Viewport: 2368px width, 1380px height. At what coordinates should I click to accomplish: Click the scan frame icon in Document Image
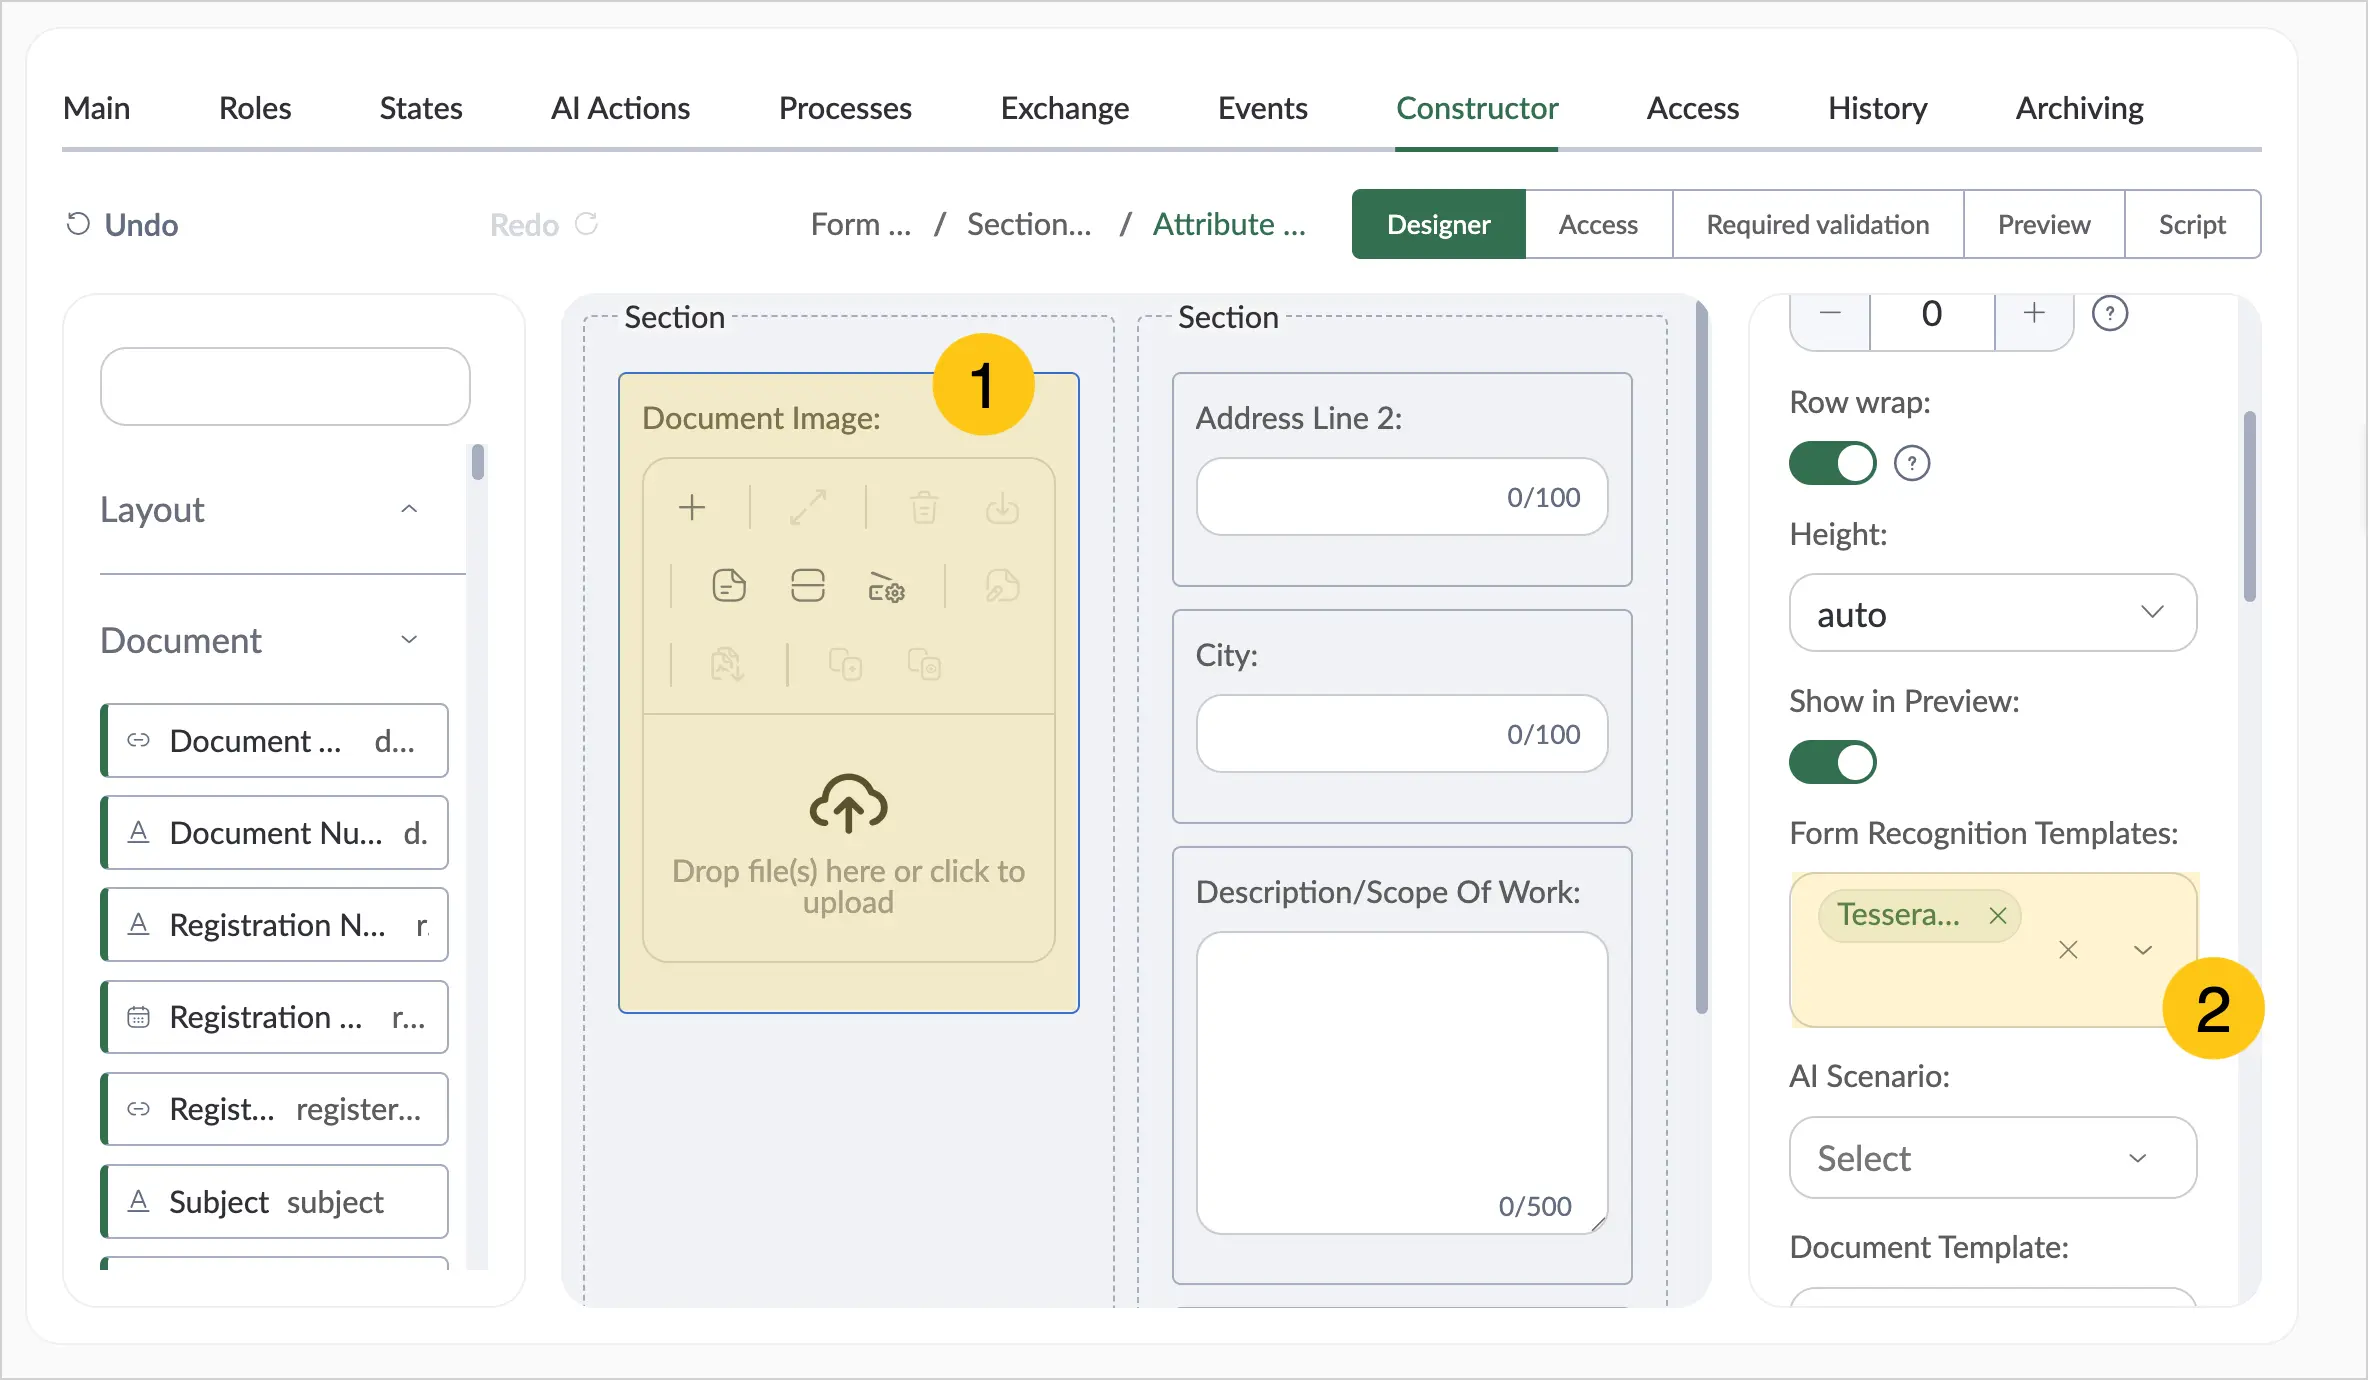tap(808, 586)
